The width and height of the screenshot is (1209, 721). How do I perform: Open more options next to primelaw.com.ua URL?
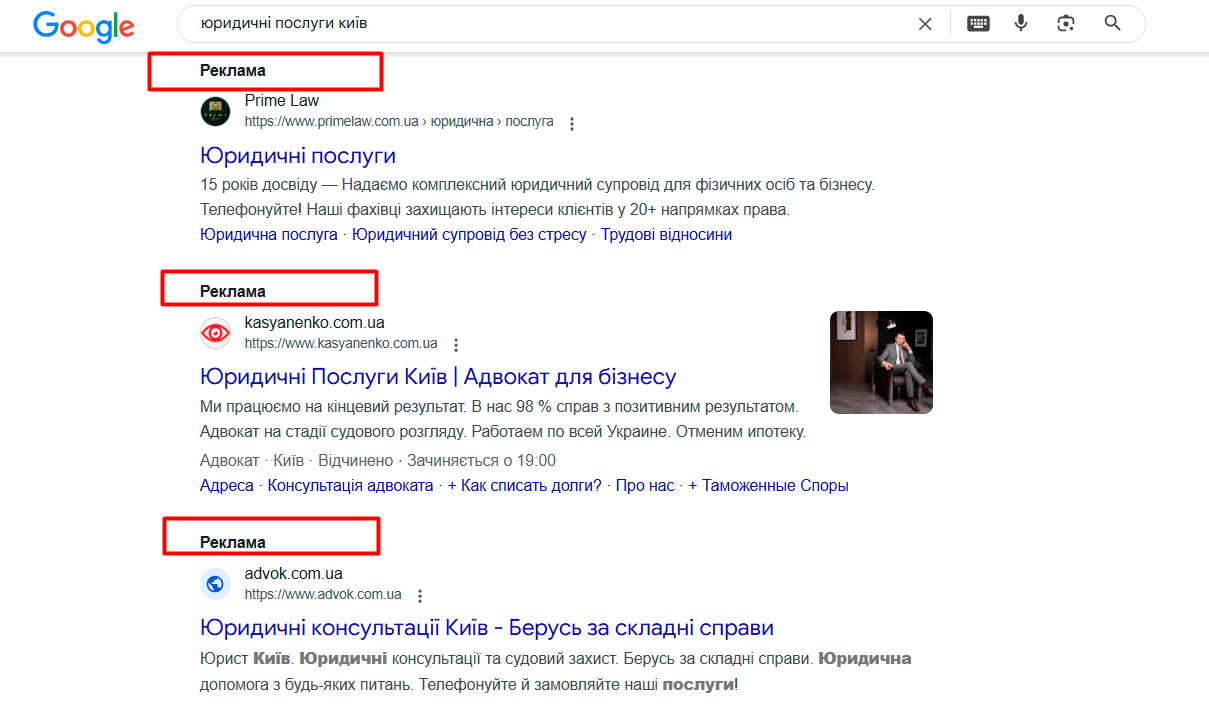coord(572,124)
